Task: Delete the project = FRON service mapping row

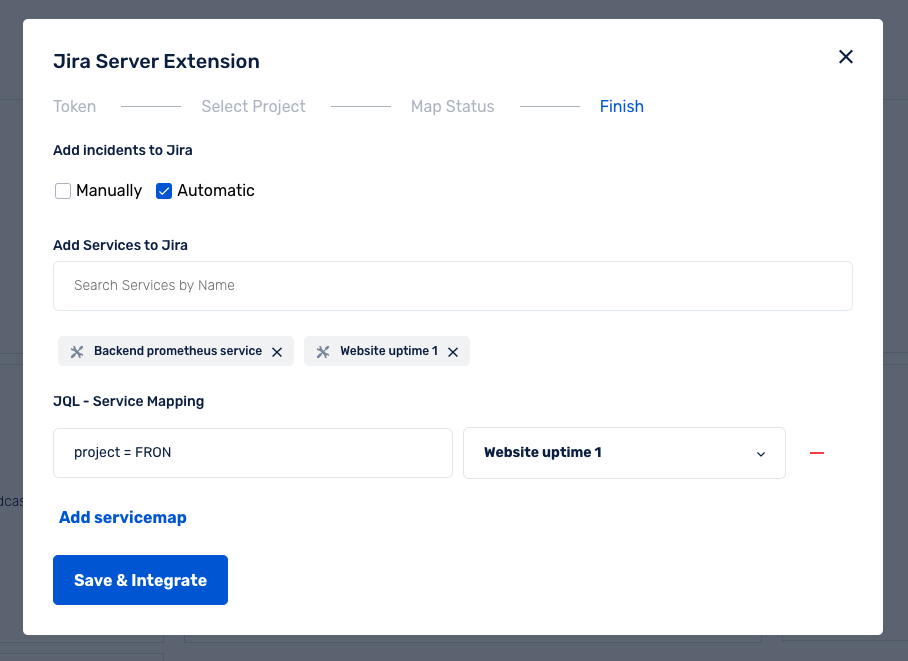Action: pyautogui.click(x=817, y=453)
